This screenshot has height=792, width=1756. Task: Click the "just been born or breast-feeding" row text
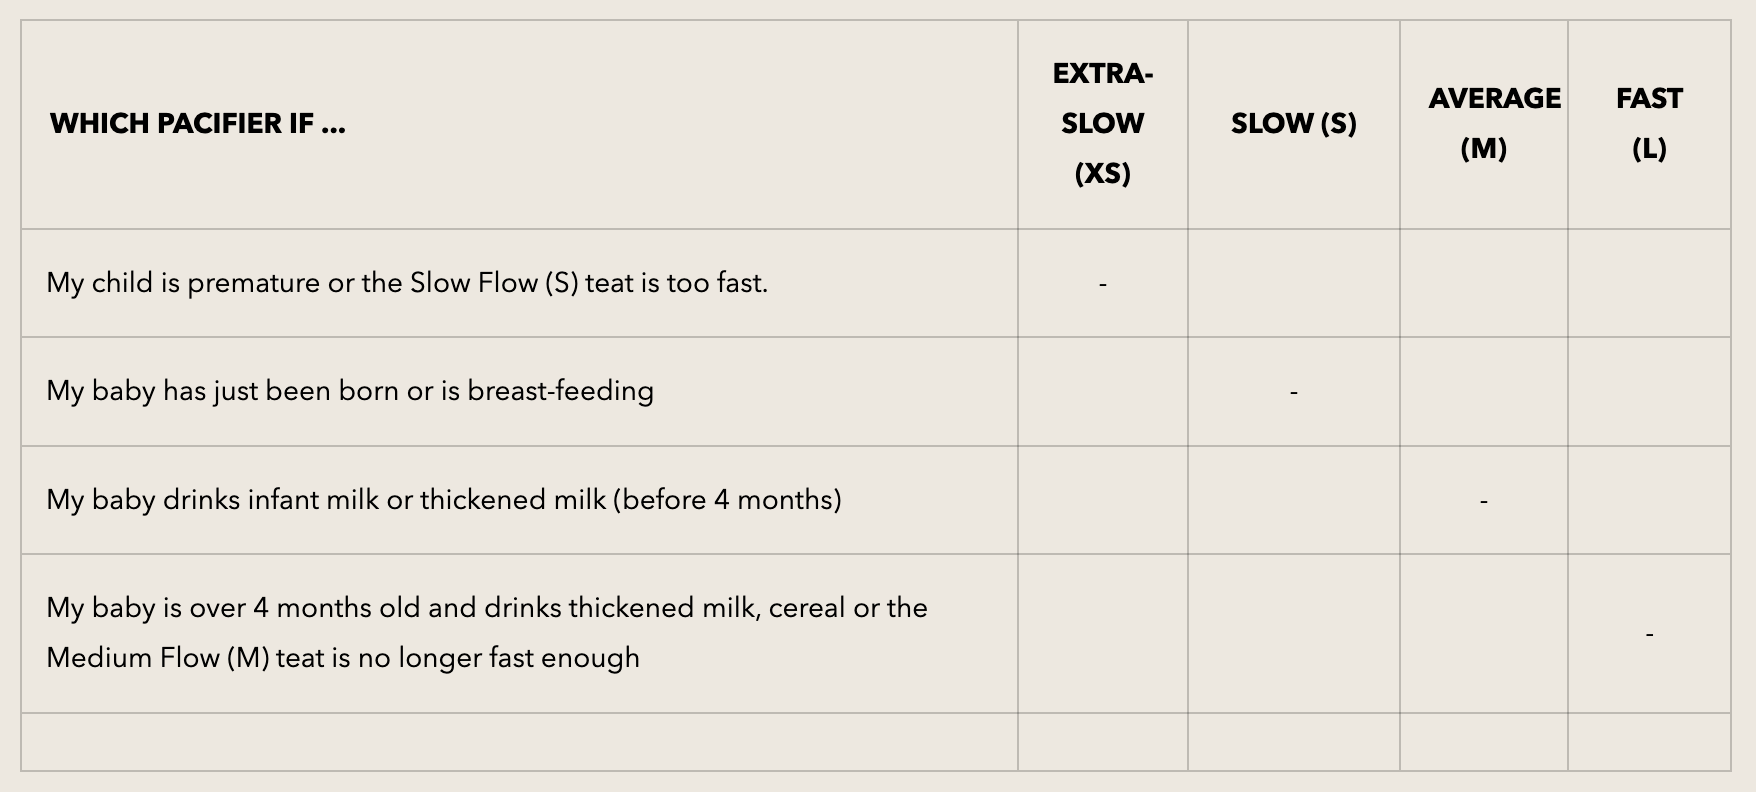point(350,391)
